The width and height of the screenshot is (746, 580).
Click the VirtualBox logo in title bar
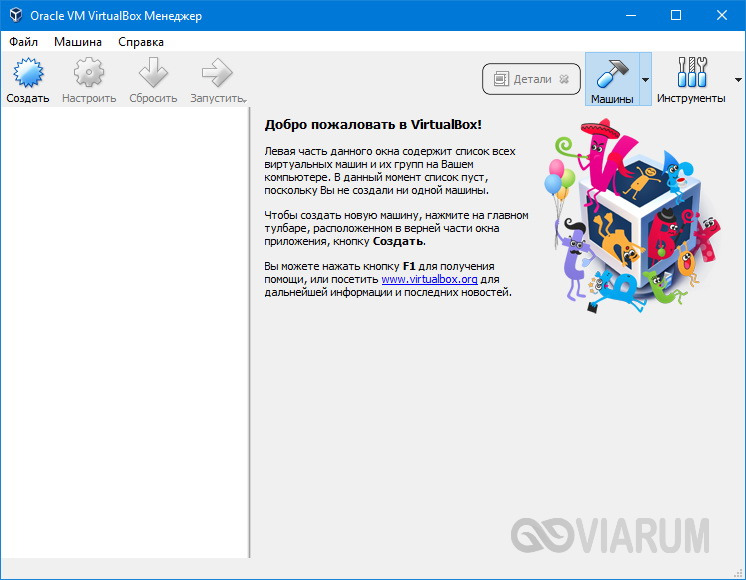click(16, 15)
